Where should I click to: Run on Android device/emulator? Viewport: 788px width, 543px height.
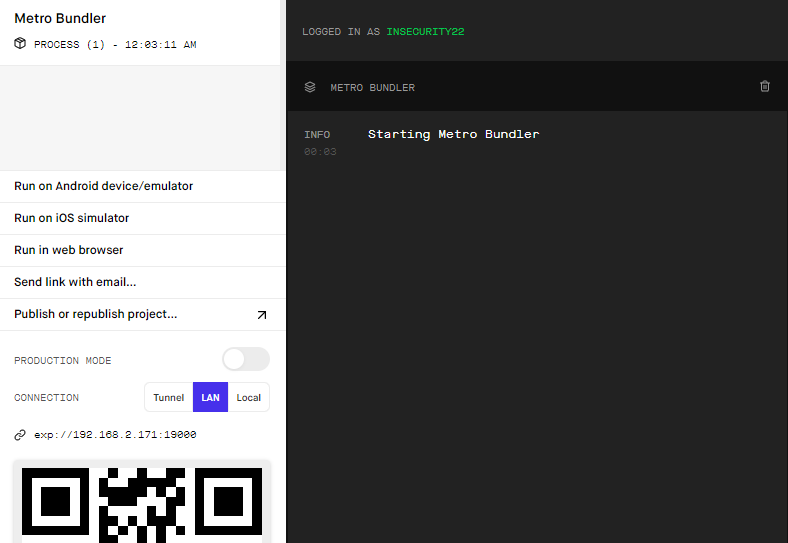143,187
